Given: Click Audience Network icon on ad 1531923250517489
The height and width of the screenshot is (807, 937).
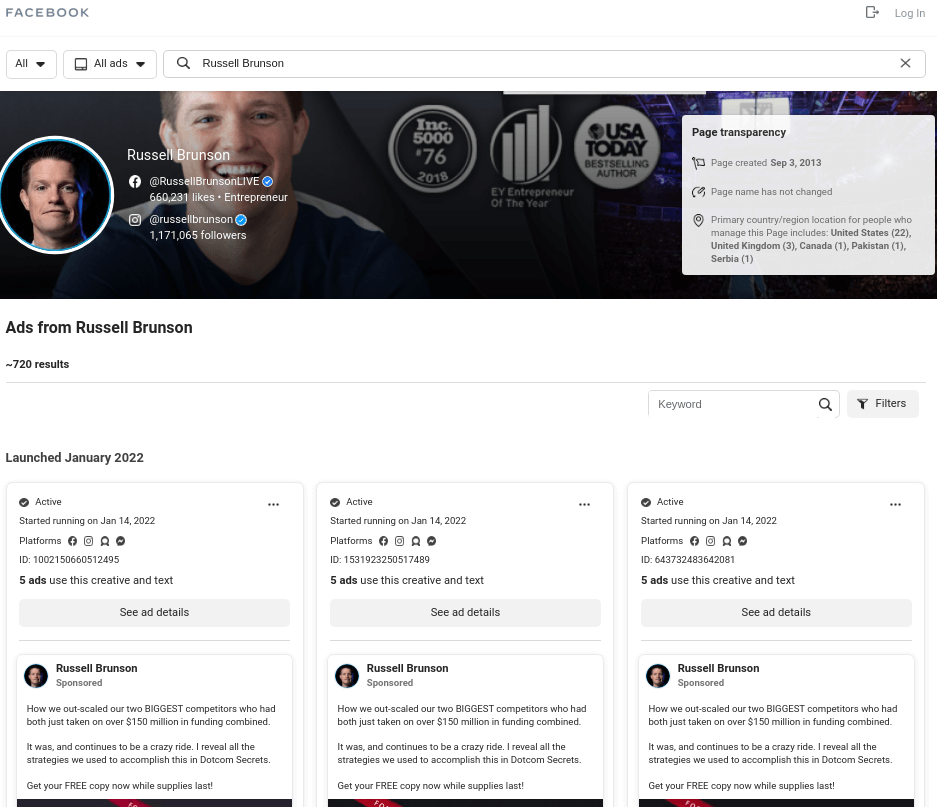Looking at the screenshot, I should (416, 541).
